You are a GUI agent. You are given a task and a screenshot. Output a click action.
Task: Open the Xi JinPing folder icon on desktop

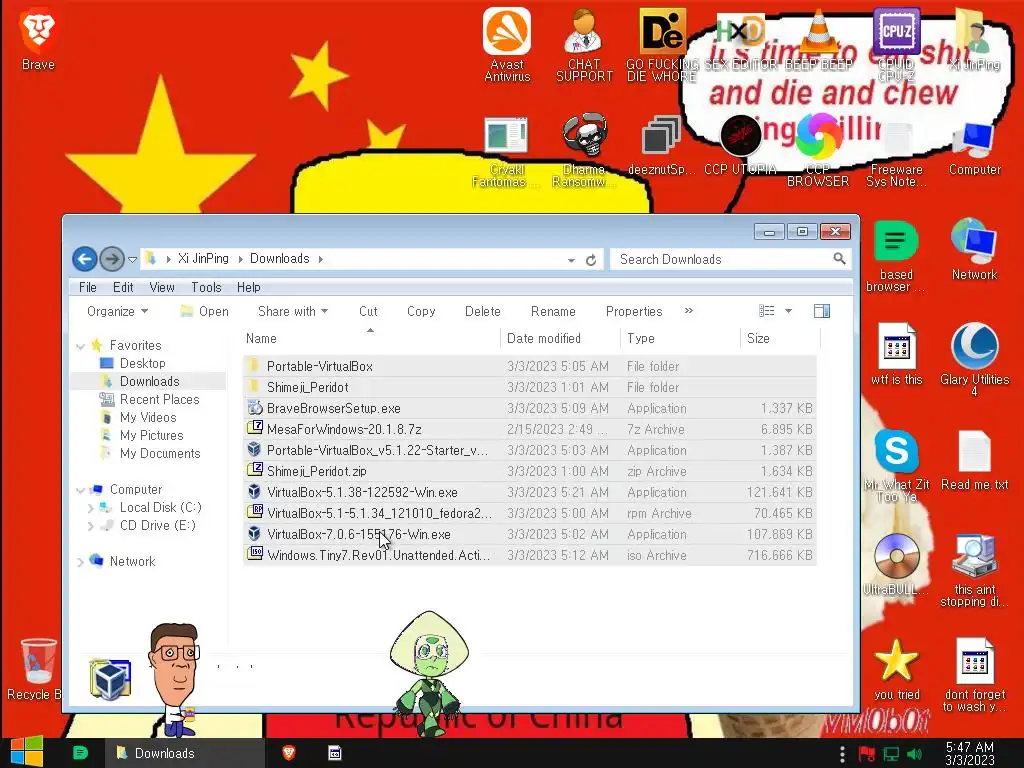pos(974,40)
